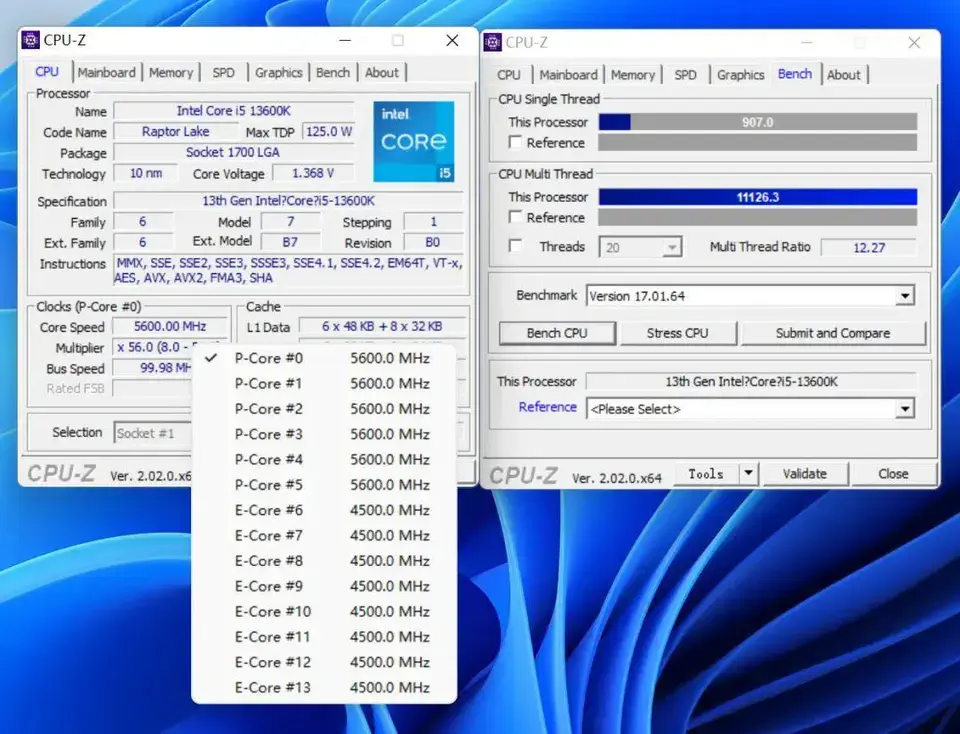The width and height of the screenshot is (960, 734).
Task: Start the Stress CPU test
Action: point(678,333)
